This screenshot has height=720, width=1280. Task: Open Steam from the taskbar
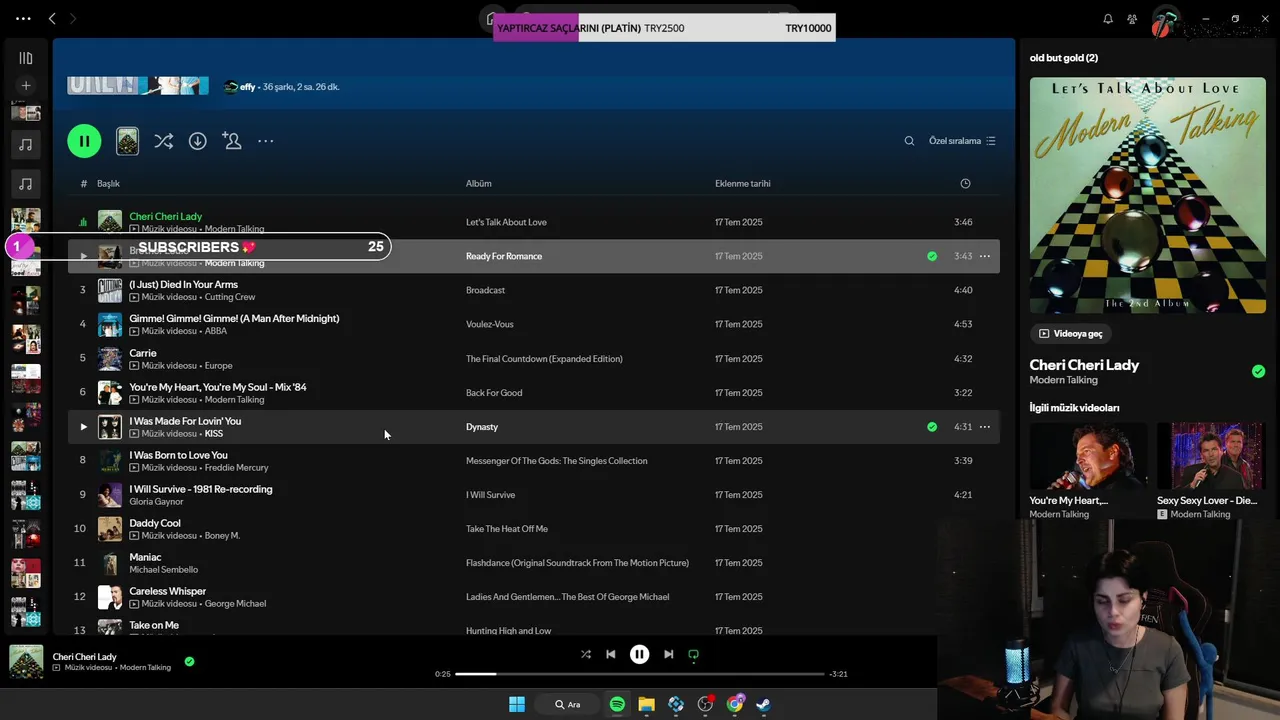click(764, 705)
